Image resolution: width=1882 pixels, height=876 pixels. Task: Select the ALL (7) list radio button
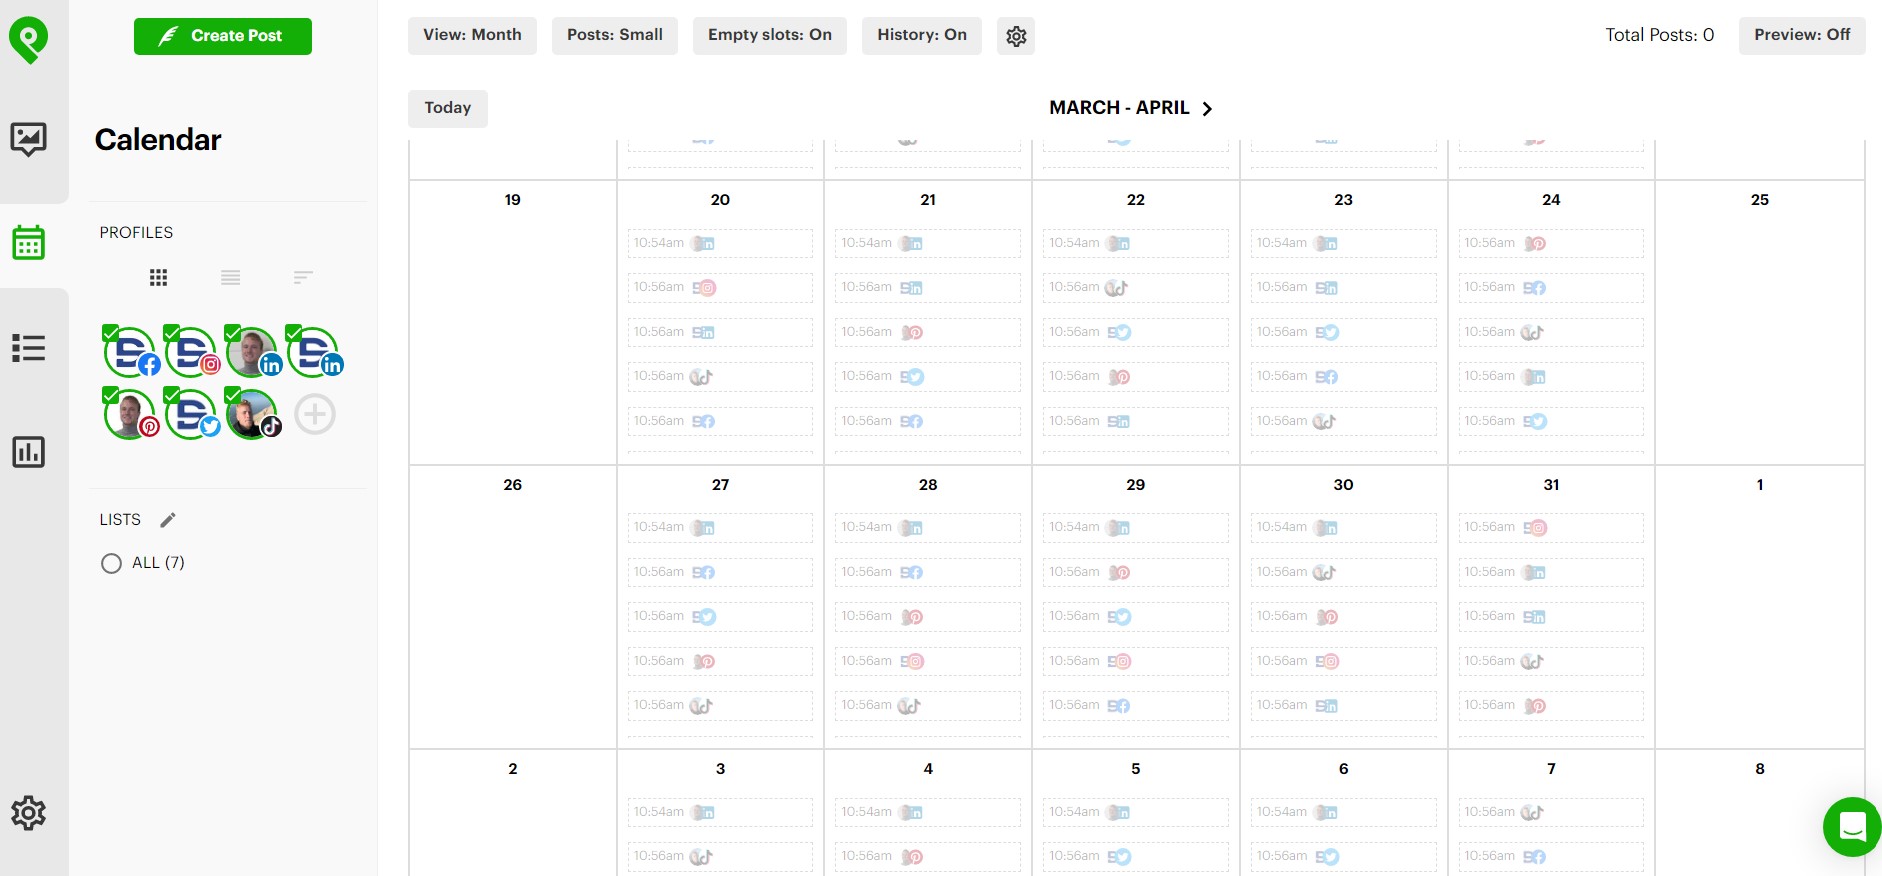[111, 564]
